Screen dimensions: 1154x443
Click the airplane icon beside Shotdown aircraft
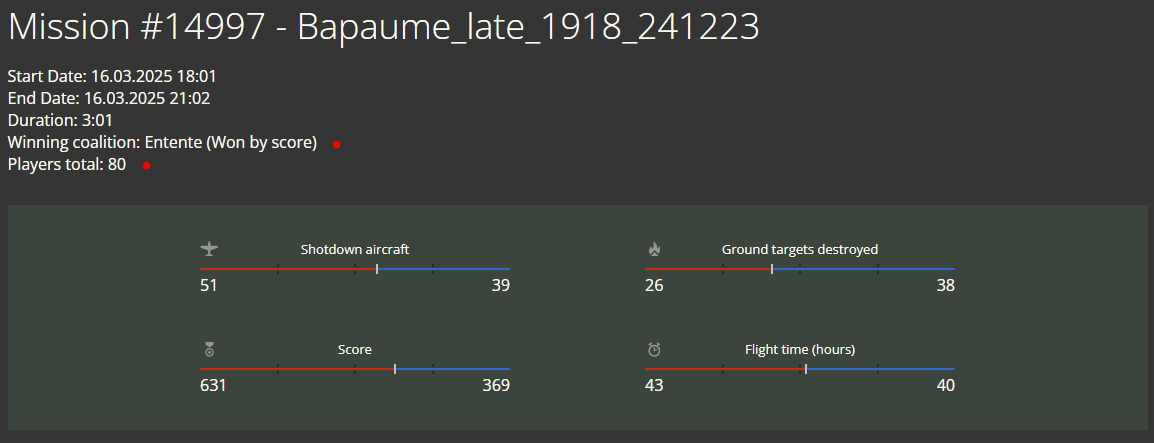click(x=209, y=249)
